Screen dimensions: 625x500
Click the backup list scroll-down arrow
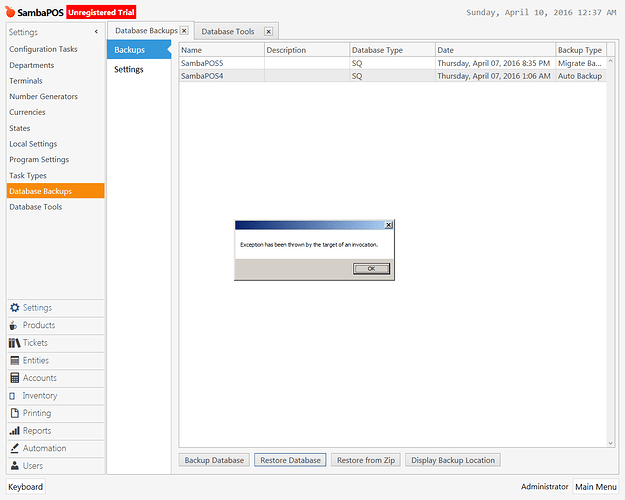610,443
